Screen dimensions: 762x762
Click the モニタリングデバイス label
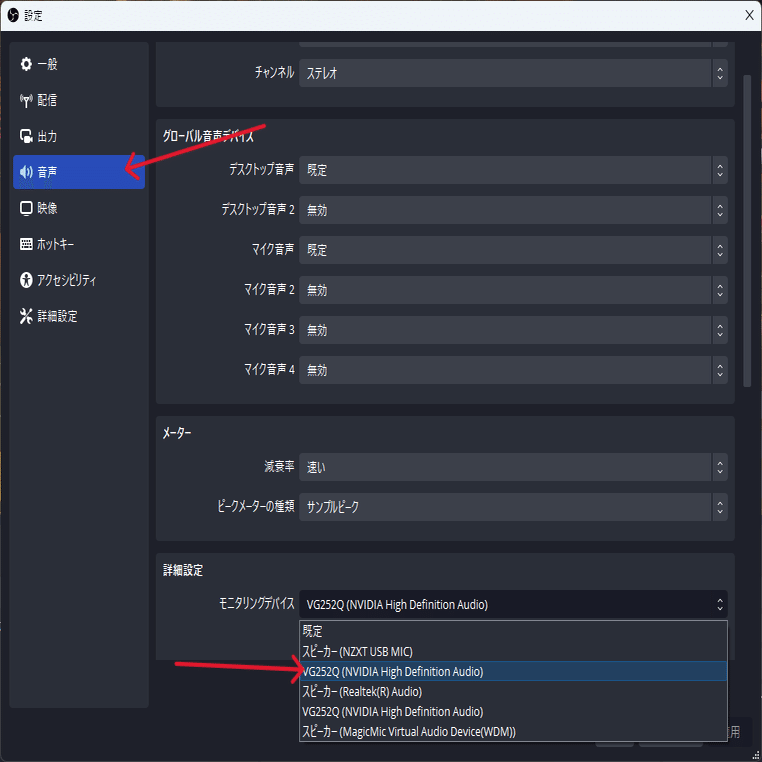pyautogui.click(x=257, y=604)
